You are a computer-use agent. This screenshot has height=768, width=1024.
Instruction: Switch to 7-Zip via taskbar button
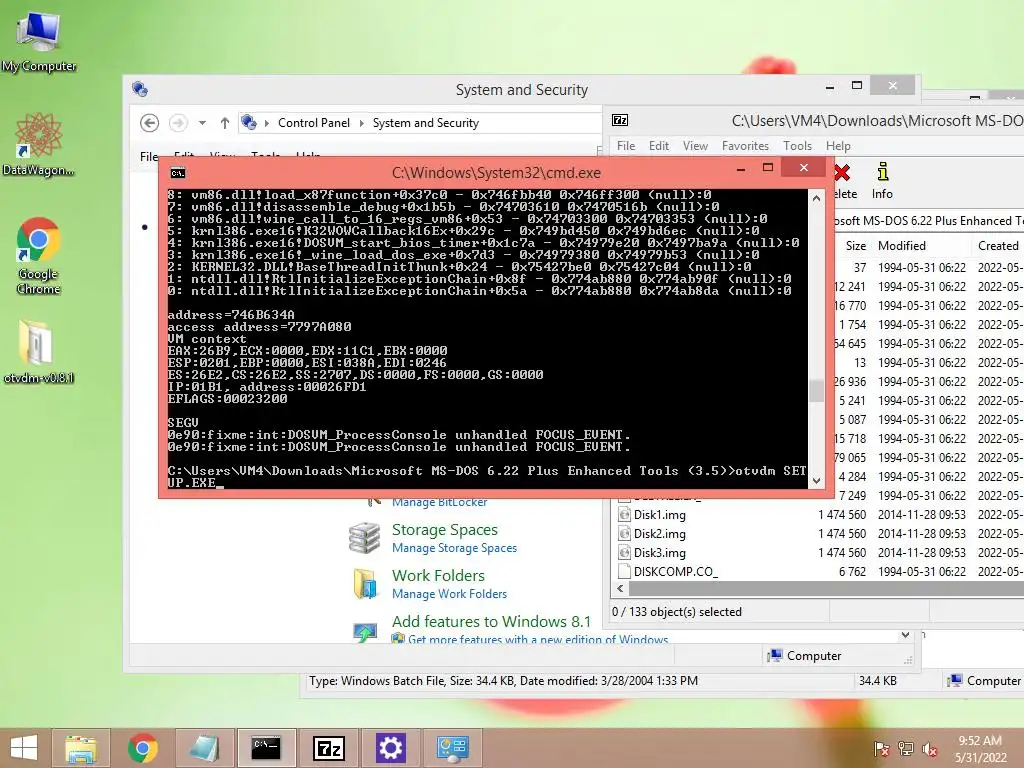328,748
